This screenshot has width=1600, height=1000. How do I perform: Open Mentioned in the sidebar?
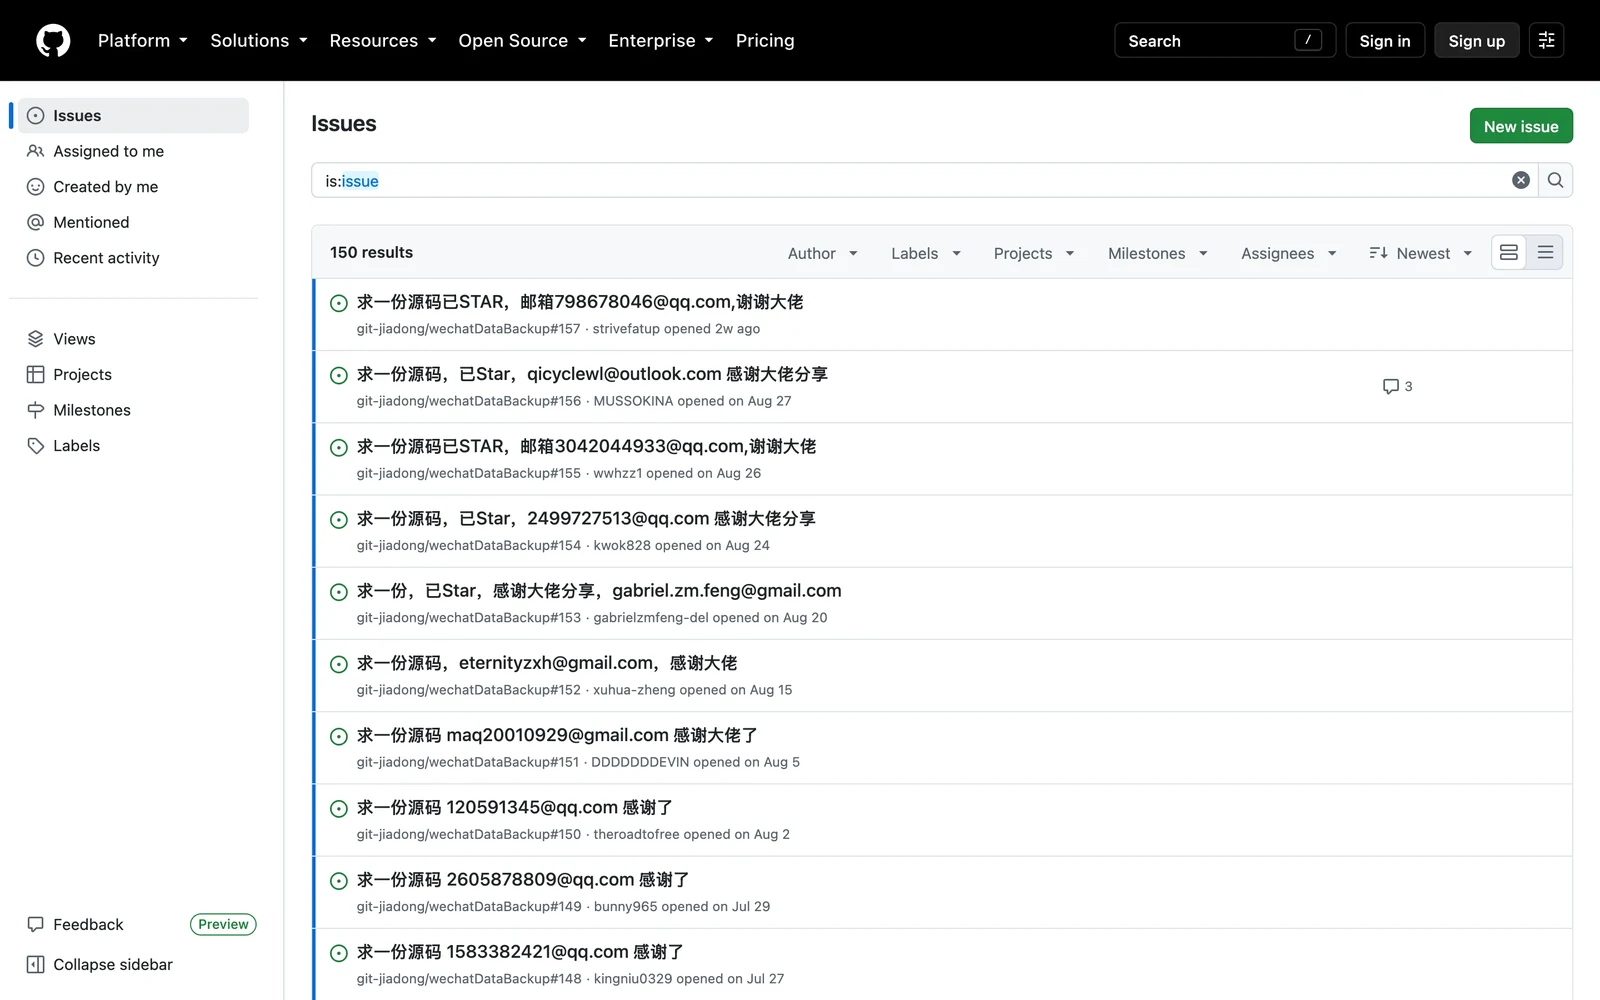(x=134, y=222)
